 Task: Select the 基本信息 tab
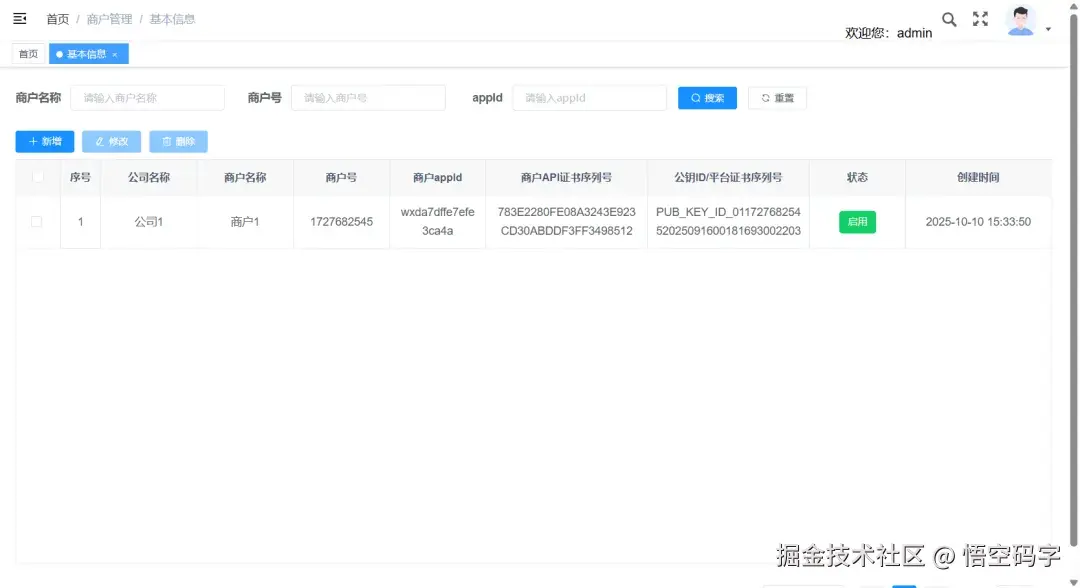click(x=86, y=54)
